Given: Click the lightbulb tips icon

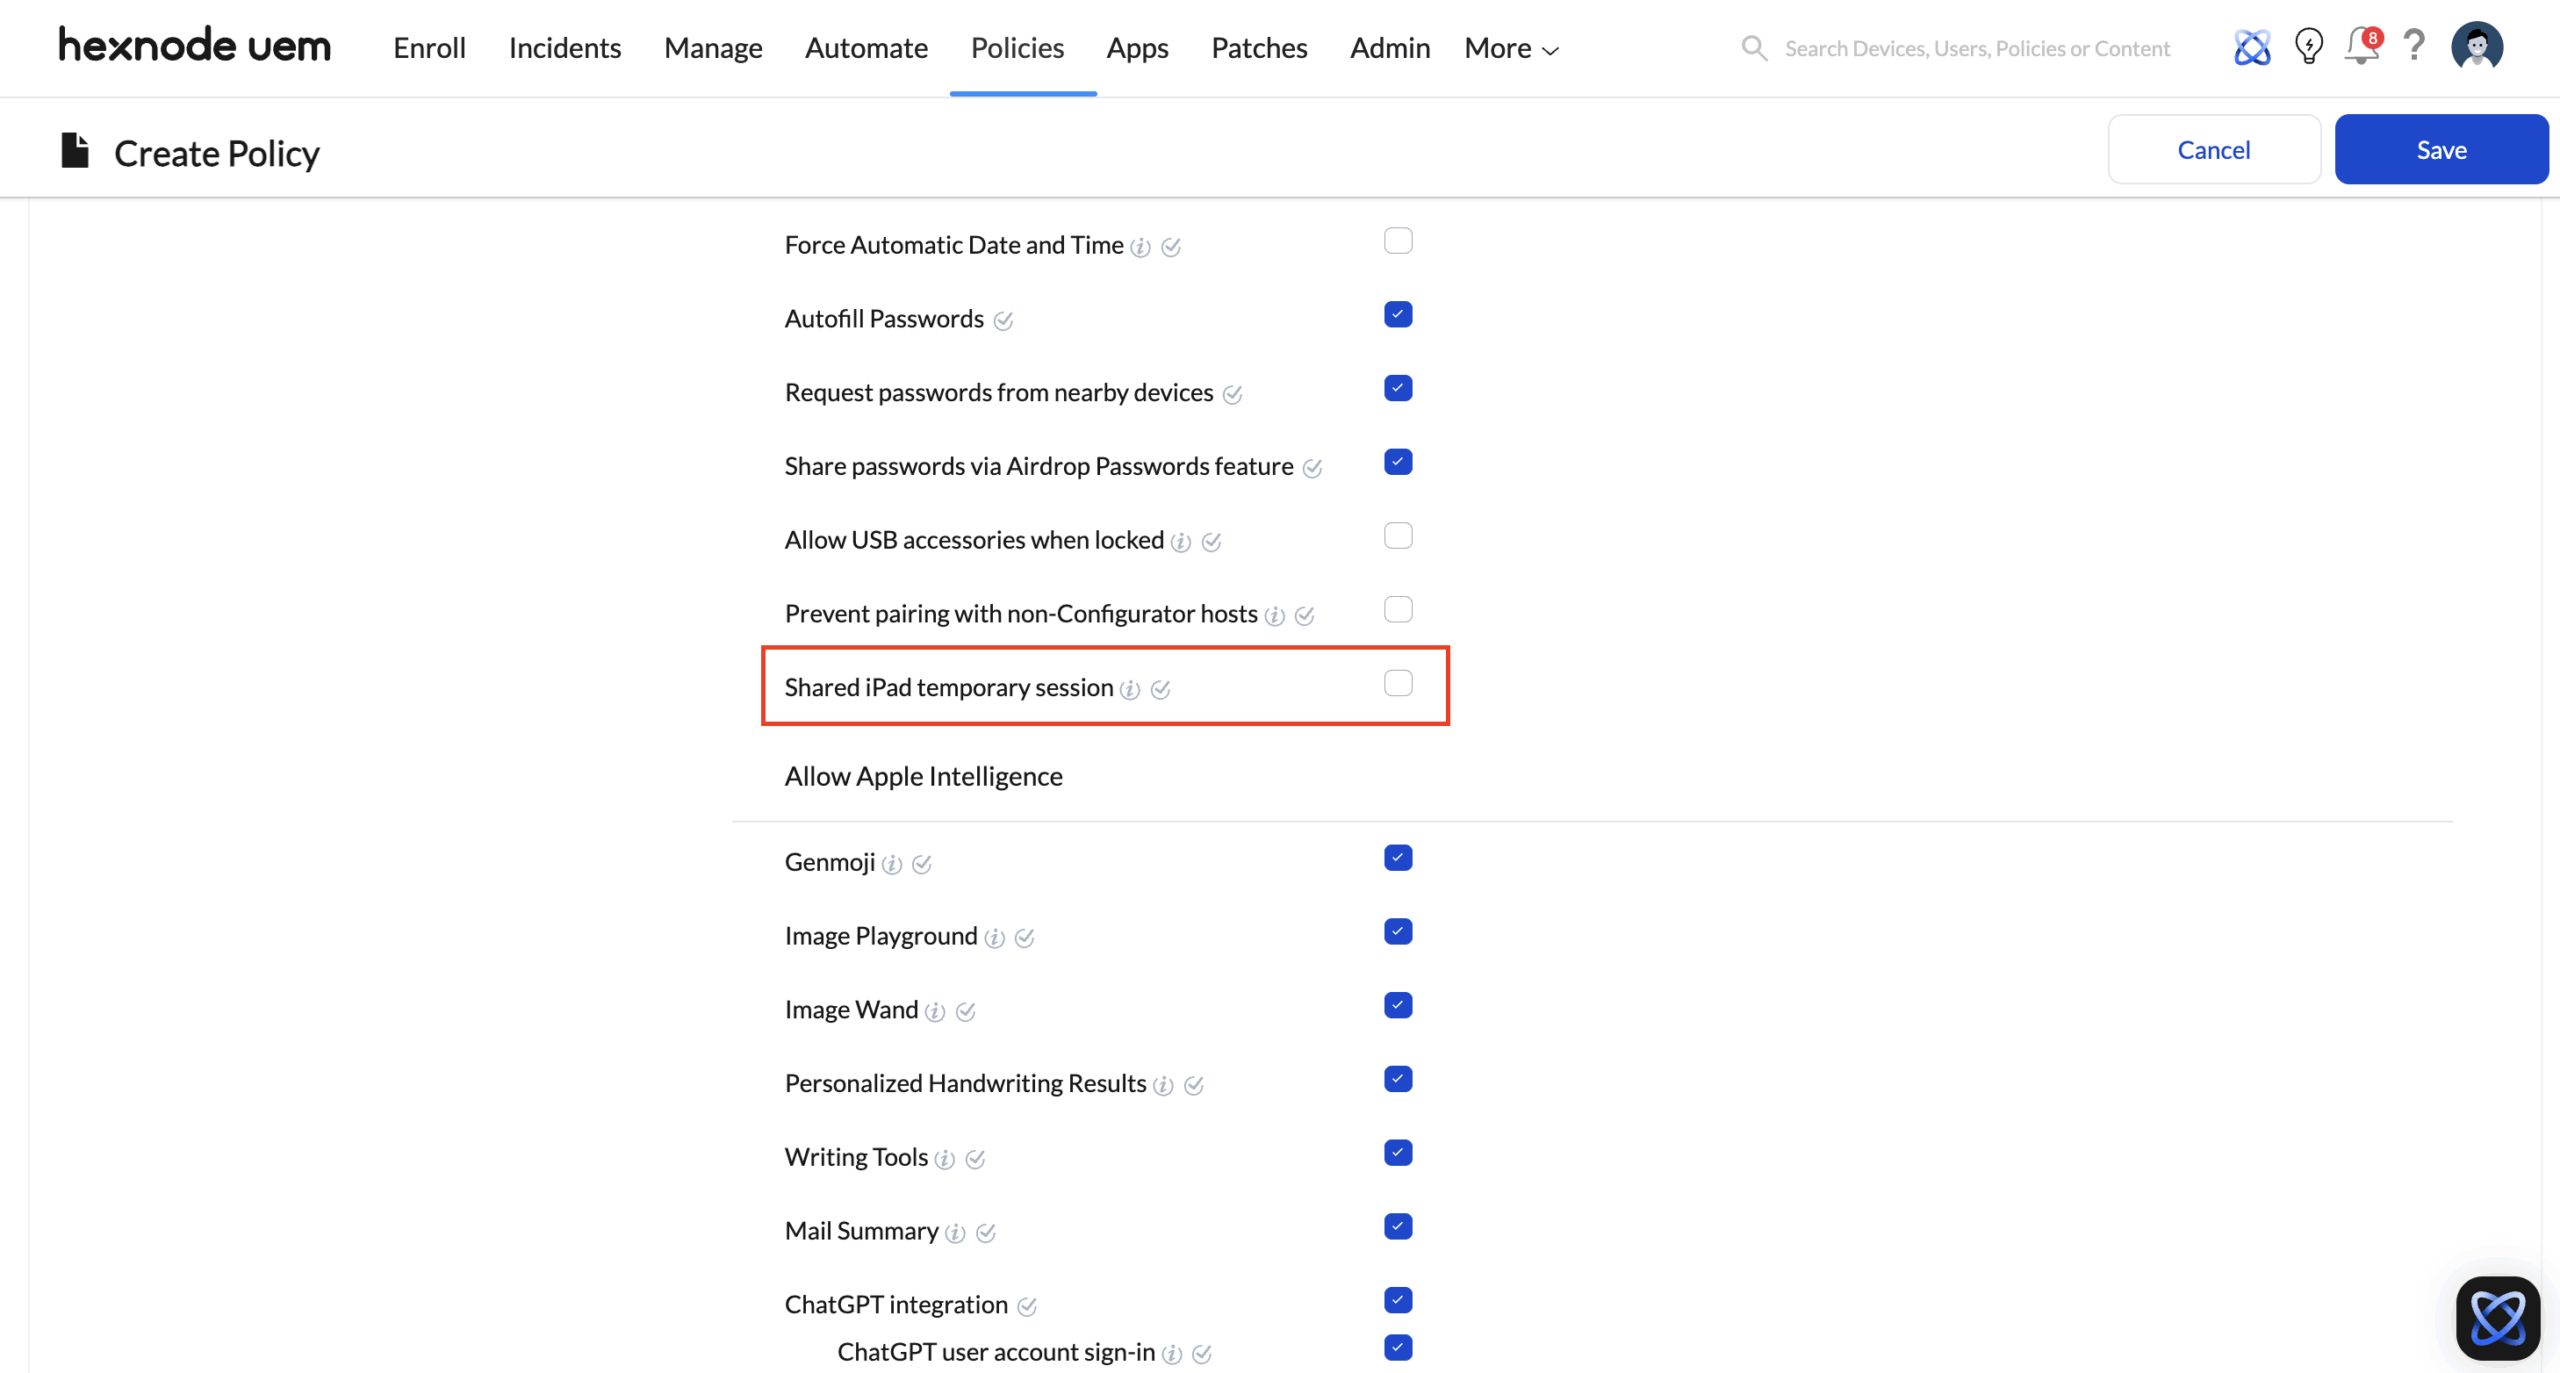Looking at the screenshot, I should click(2308, 47).
